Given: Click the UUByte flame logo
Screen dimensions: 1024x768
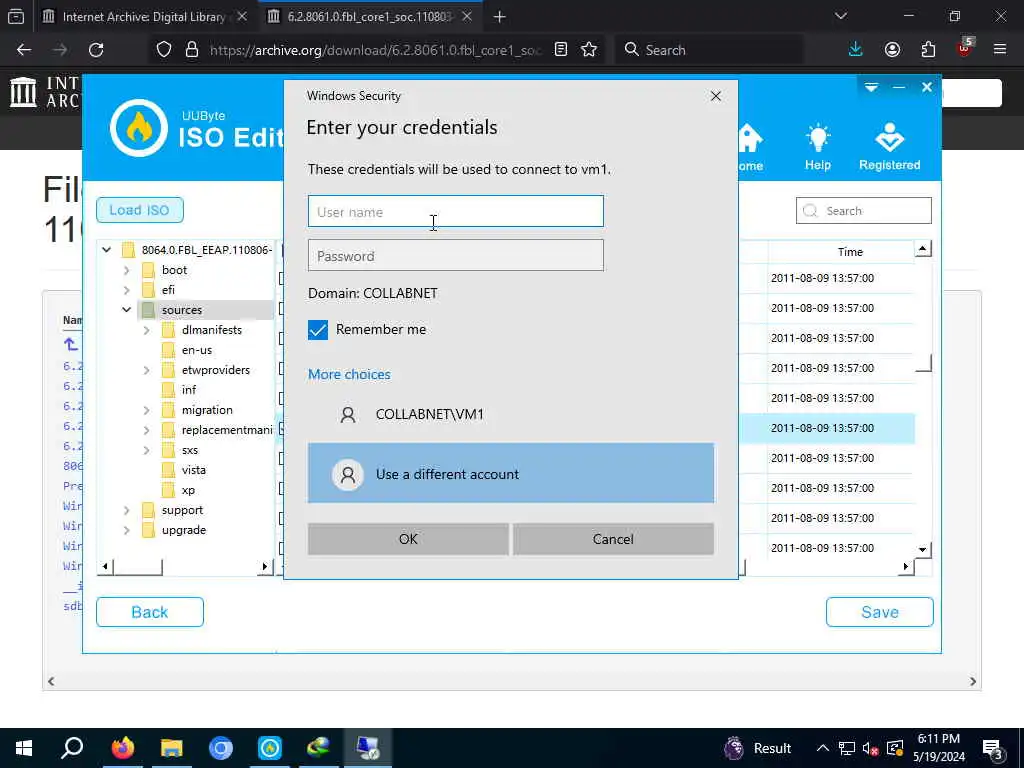Looking at the screenshot, I should tap(138, 127).
